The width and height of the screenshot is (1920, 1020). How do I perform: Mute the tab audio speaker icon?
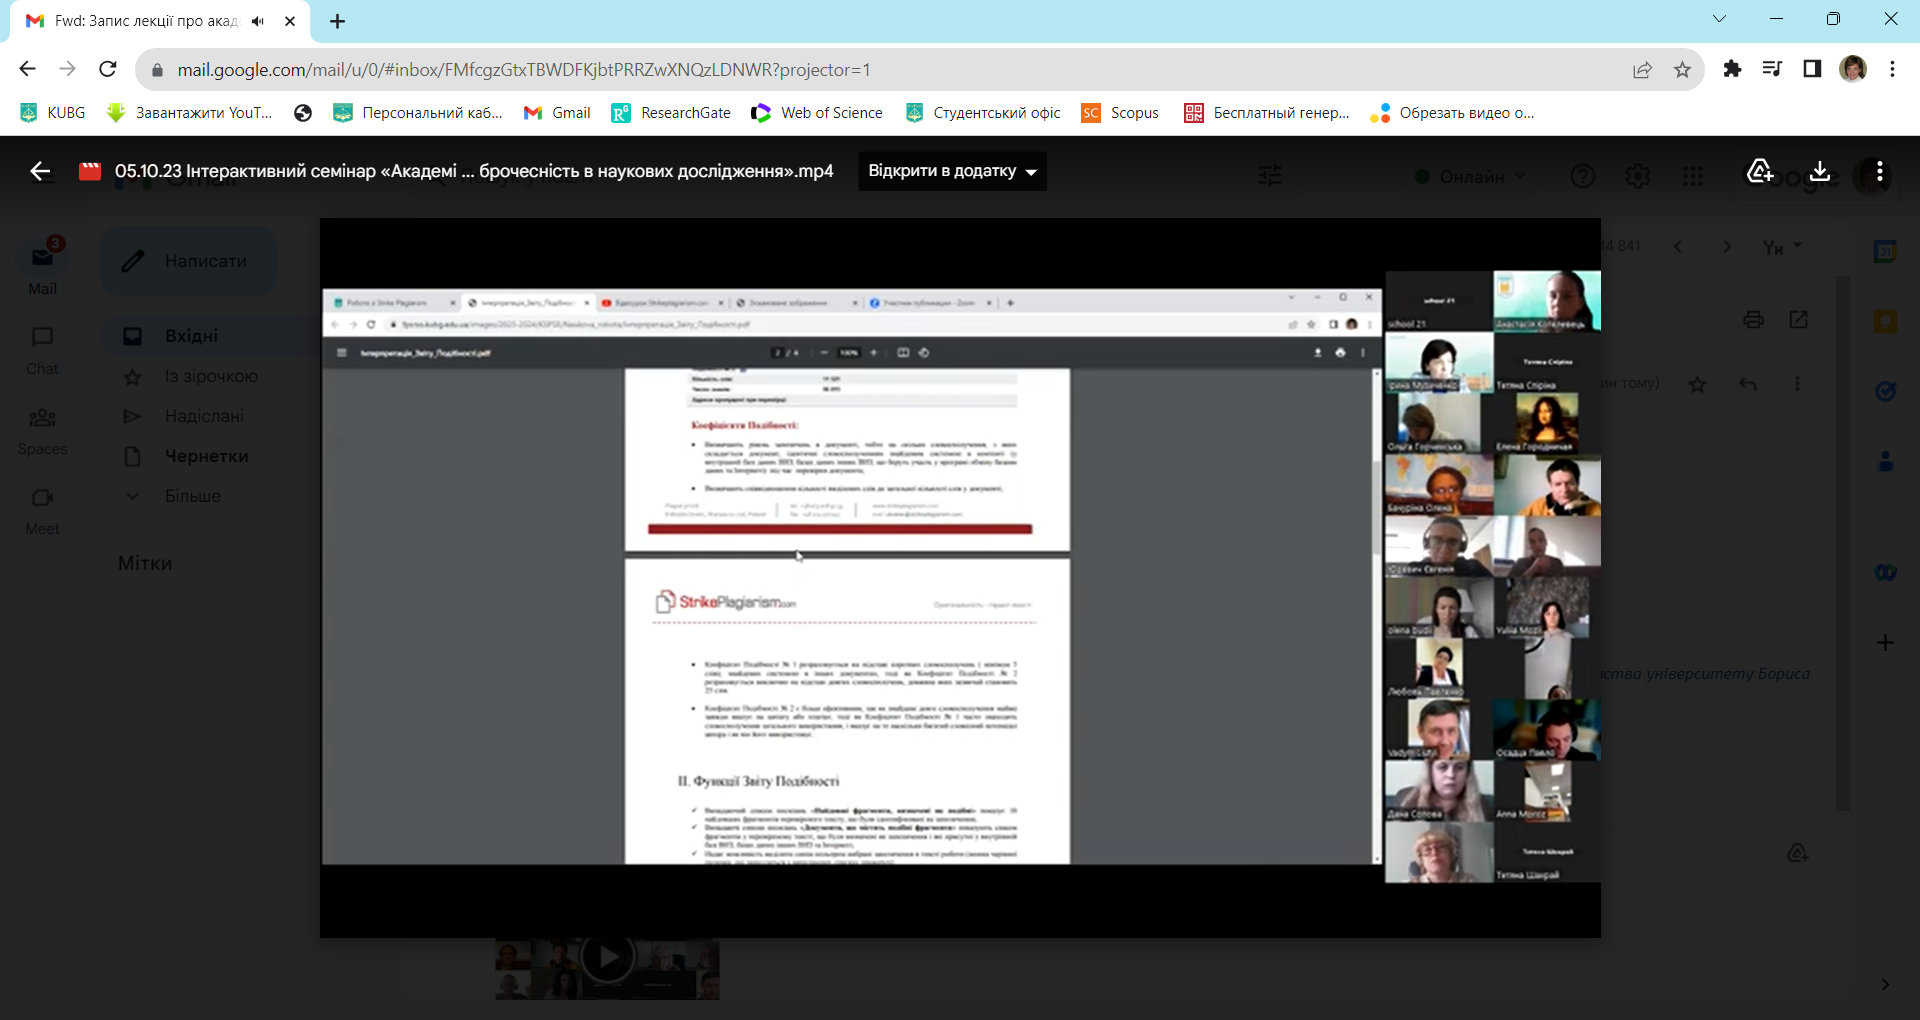(x=258, y=21)
